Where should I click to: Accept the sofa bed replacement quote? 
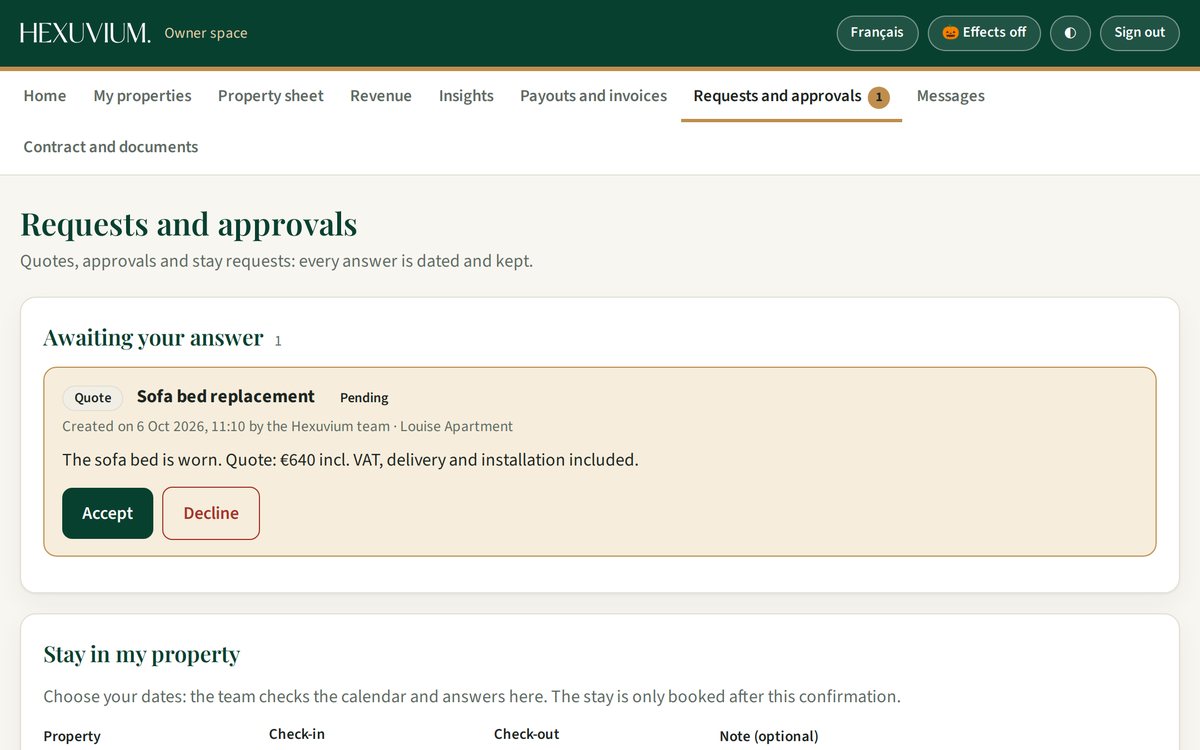pyautogui.click(x=107, y=513)
